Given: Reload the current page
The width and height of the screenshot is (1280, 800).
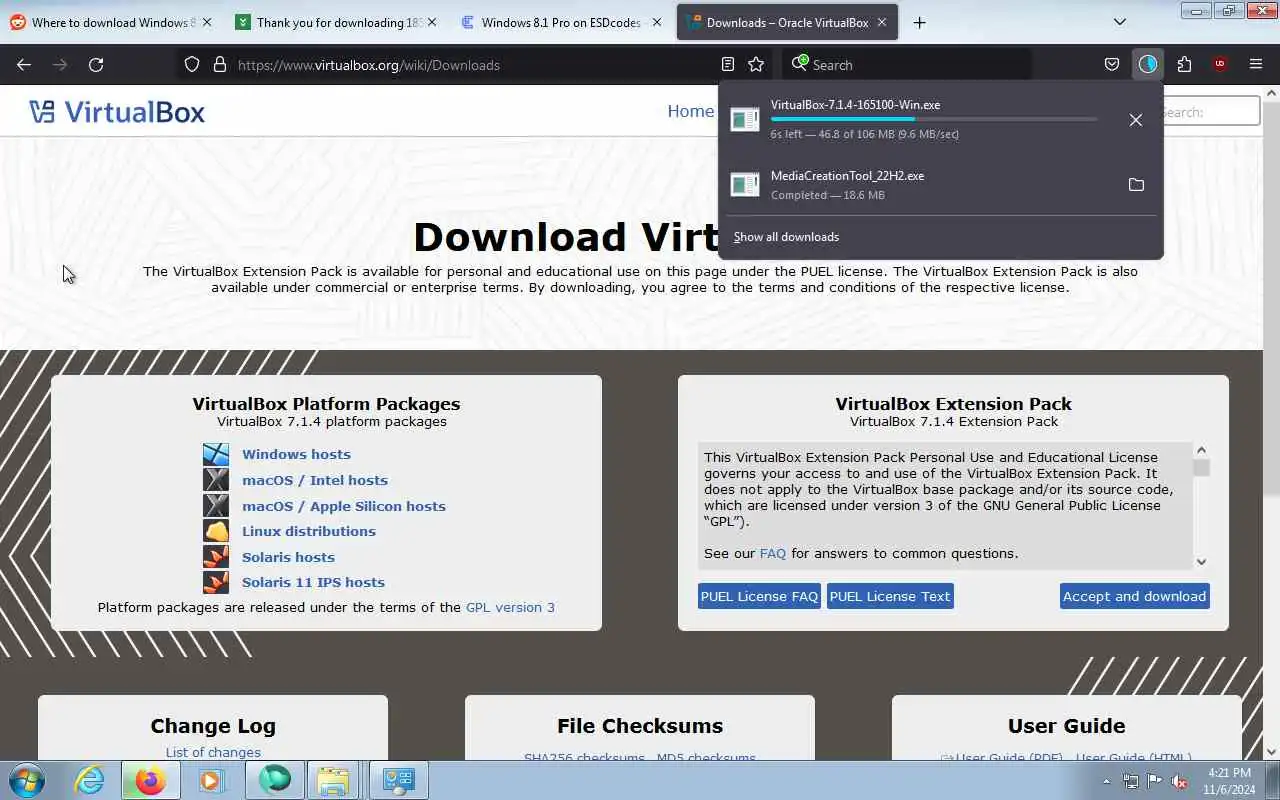Looking at the screenshot, I should coord(96,64).
